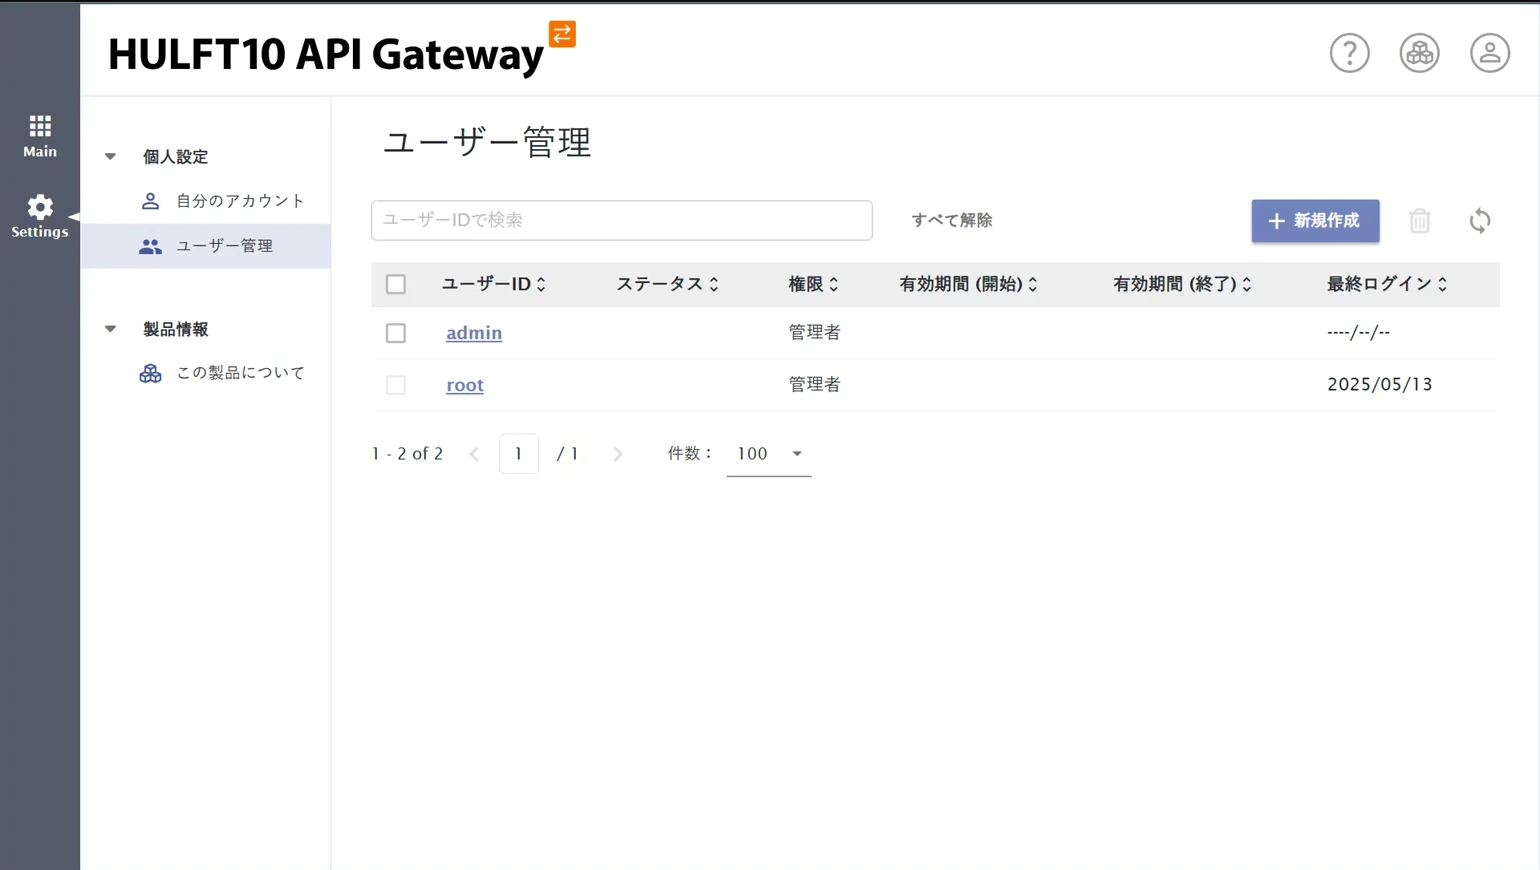Click the 2025/05/13 last login cell
1540x870 pixels.
point(1379,385)
